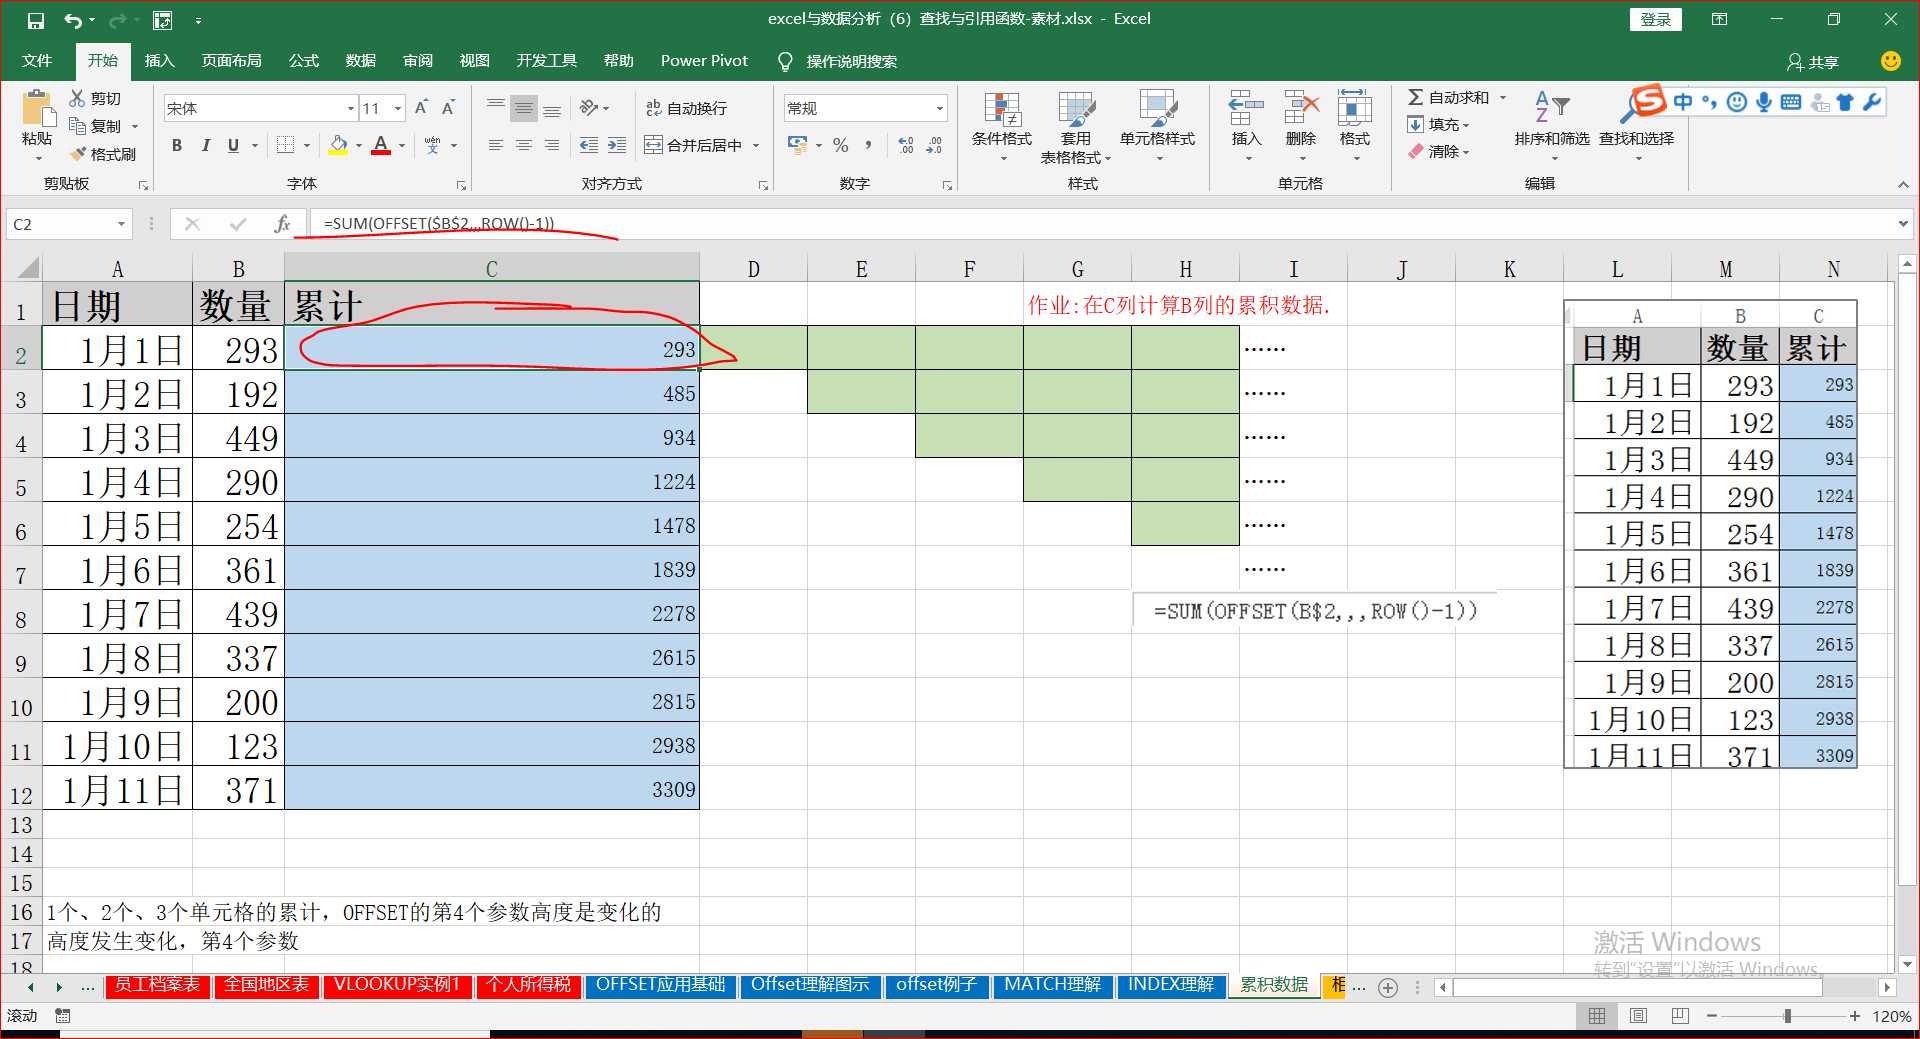The height and width of the screenshot is (1039, 1920).
Task: Click Cell Styles icon
Action: click(1157, 108)
